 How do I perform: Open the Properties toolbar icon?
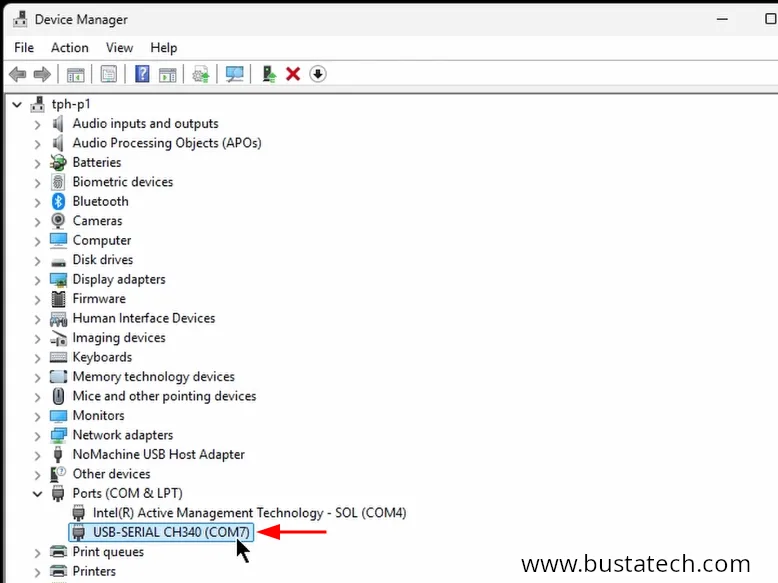(x=109, y=74)
